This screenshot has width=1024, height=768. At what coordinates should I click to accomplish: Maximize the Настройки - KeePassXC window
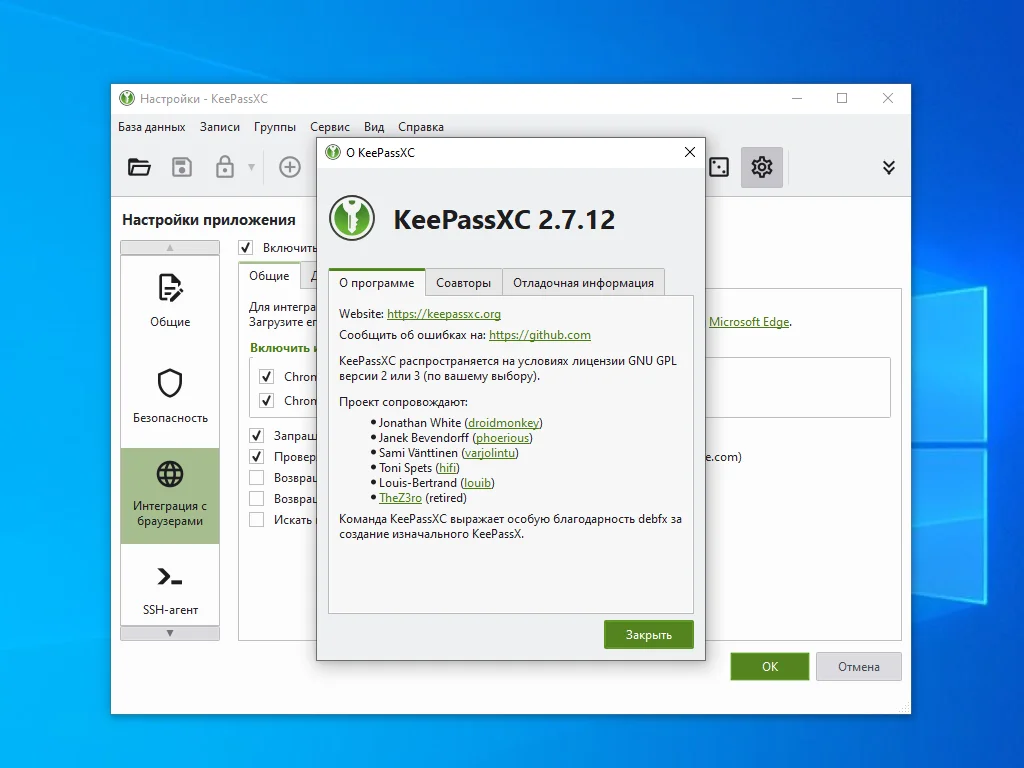pyautogui.click(x=842, y=98)
